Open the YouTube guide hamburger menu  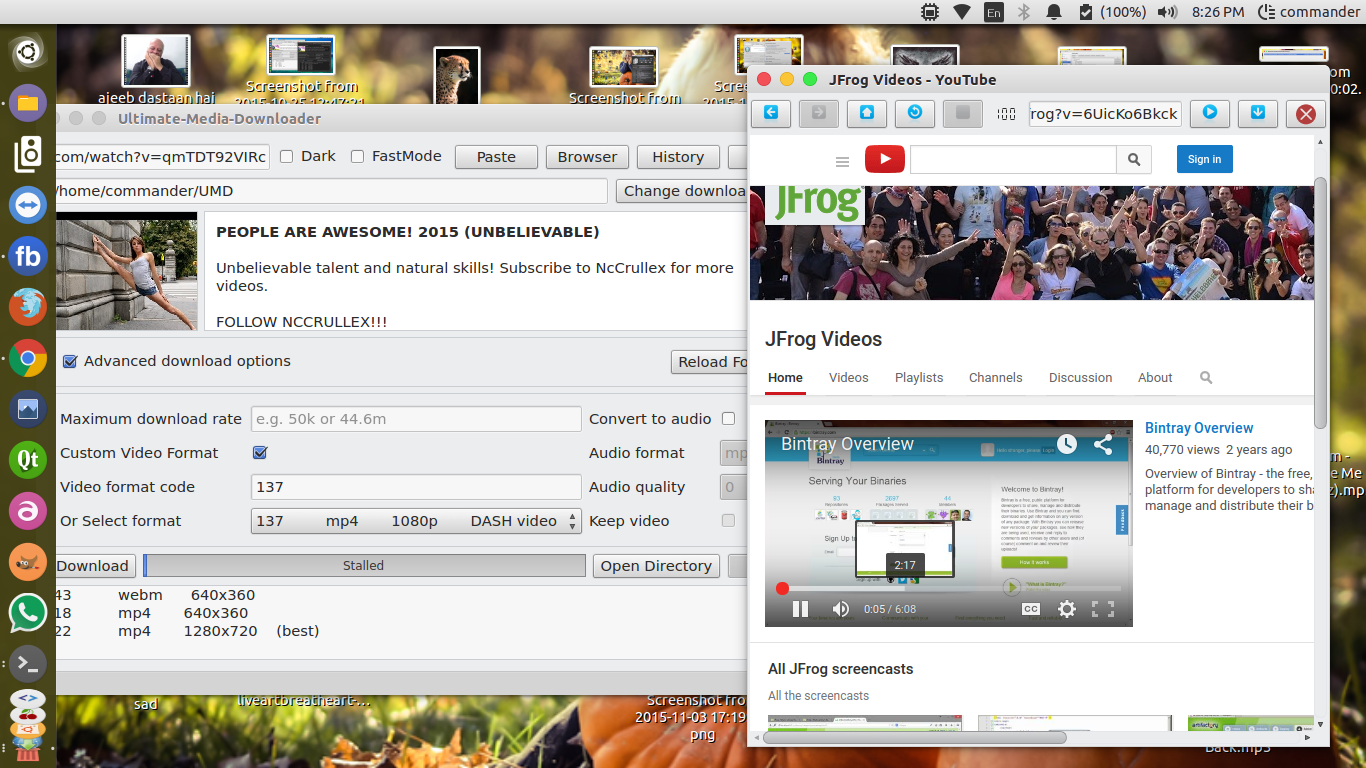tap(843, 160)
